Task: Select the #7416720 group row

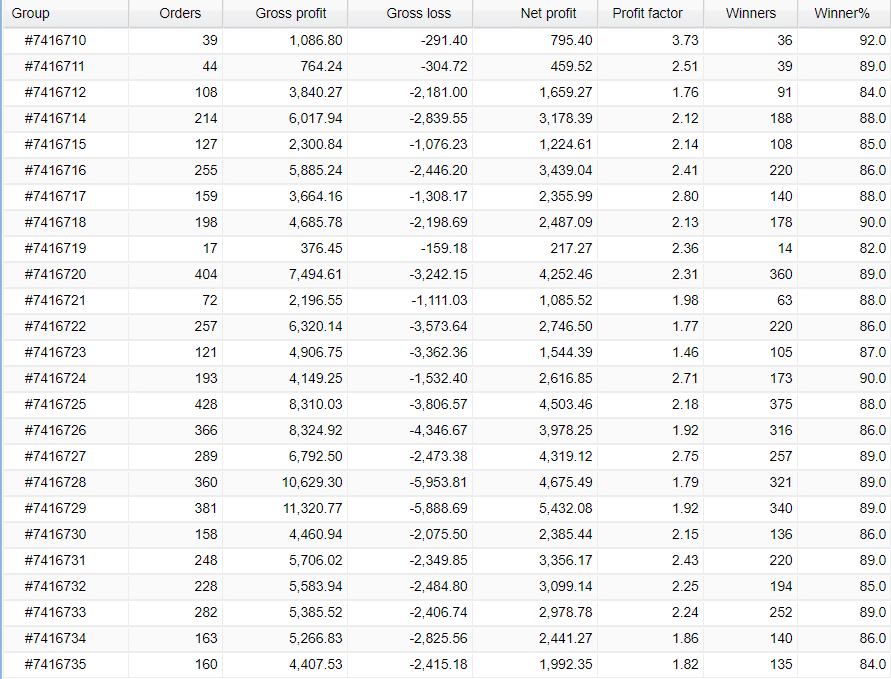Action: tap(55, 275)
